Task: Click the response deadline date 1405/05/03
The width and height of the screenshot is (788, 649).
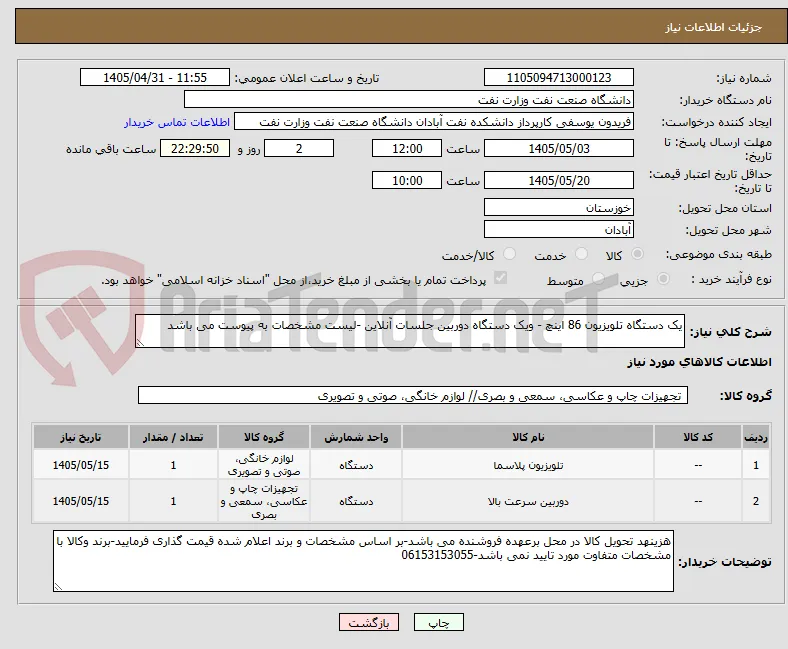Action: pos(559,148)
